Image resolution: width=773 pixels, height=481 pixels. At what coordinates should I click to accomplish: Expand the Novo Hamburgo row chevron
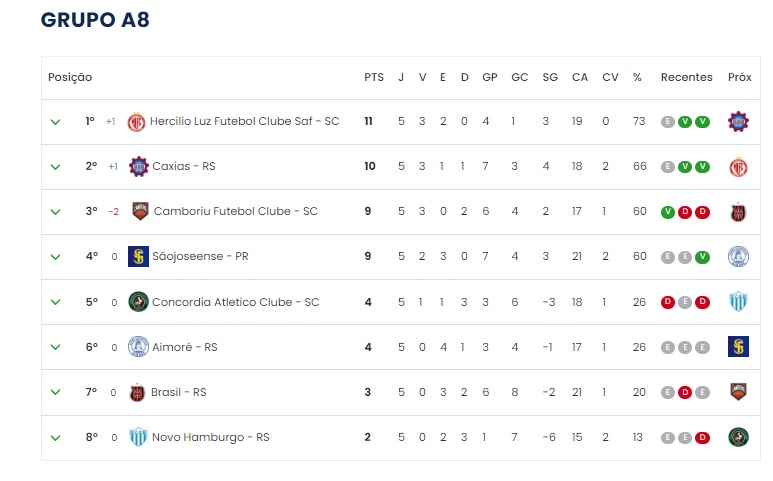pyautogui.click(x=56, y=438)
